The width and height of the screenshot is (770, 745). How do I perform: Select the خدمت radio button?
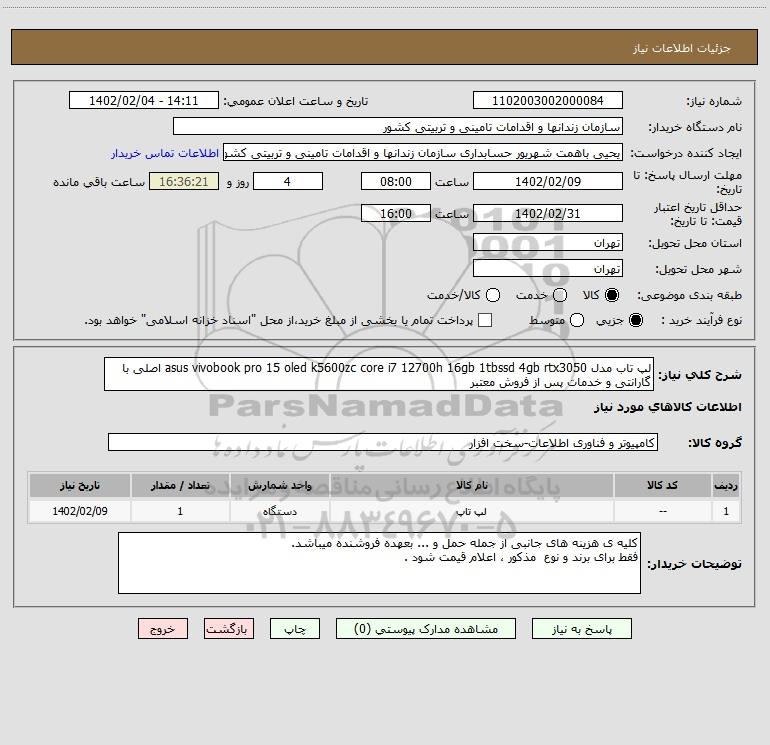560,295
